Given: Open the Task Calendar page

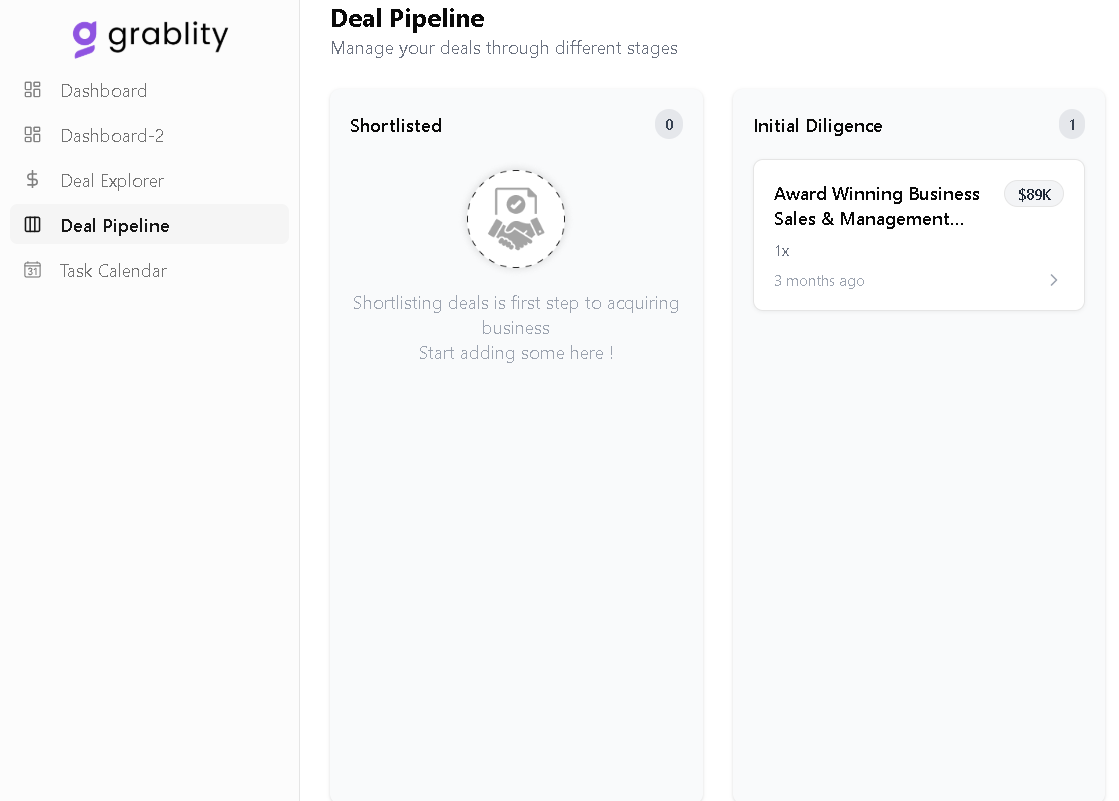Looking at the screenshot, I should (113, 271).
